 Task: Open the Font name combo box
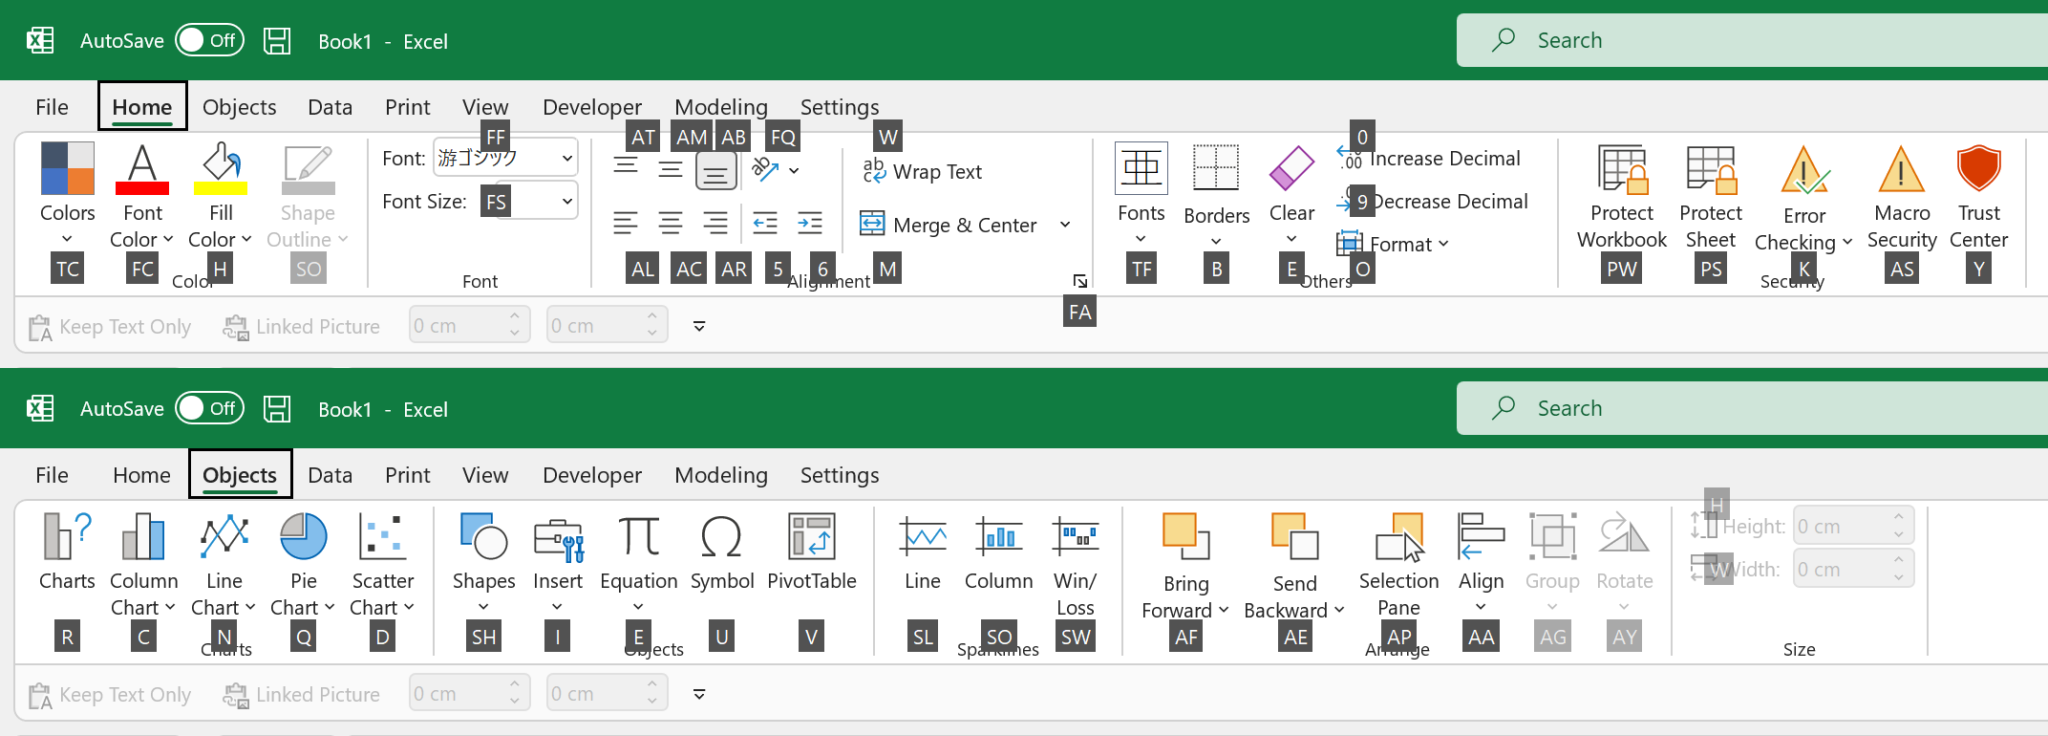click(x=505, y=158)
